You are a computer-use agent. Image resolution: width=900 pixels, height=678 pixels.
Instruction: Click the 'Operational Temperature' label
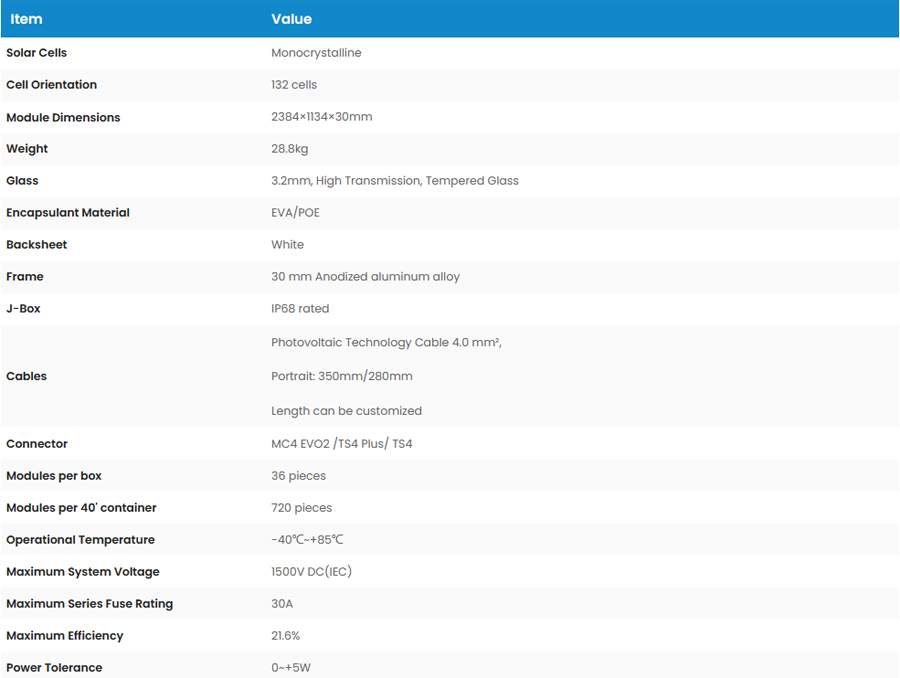80,540
